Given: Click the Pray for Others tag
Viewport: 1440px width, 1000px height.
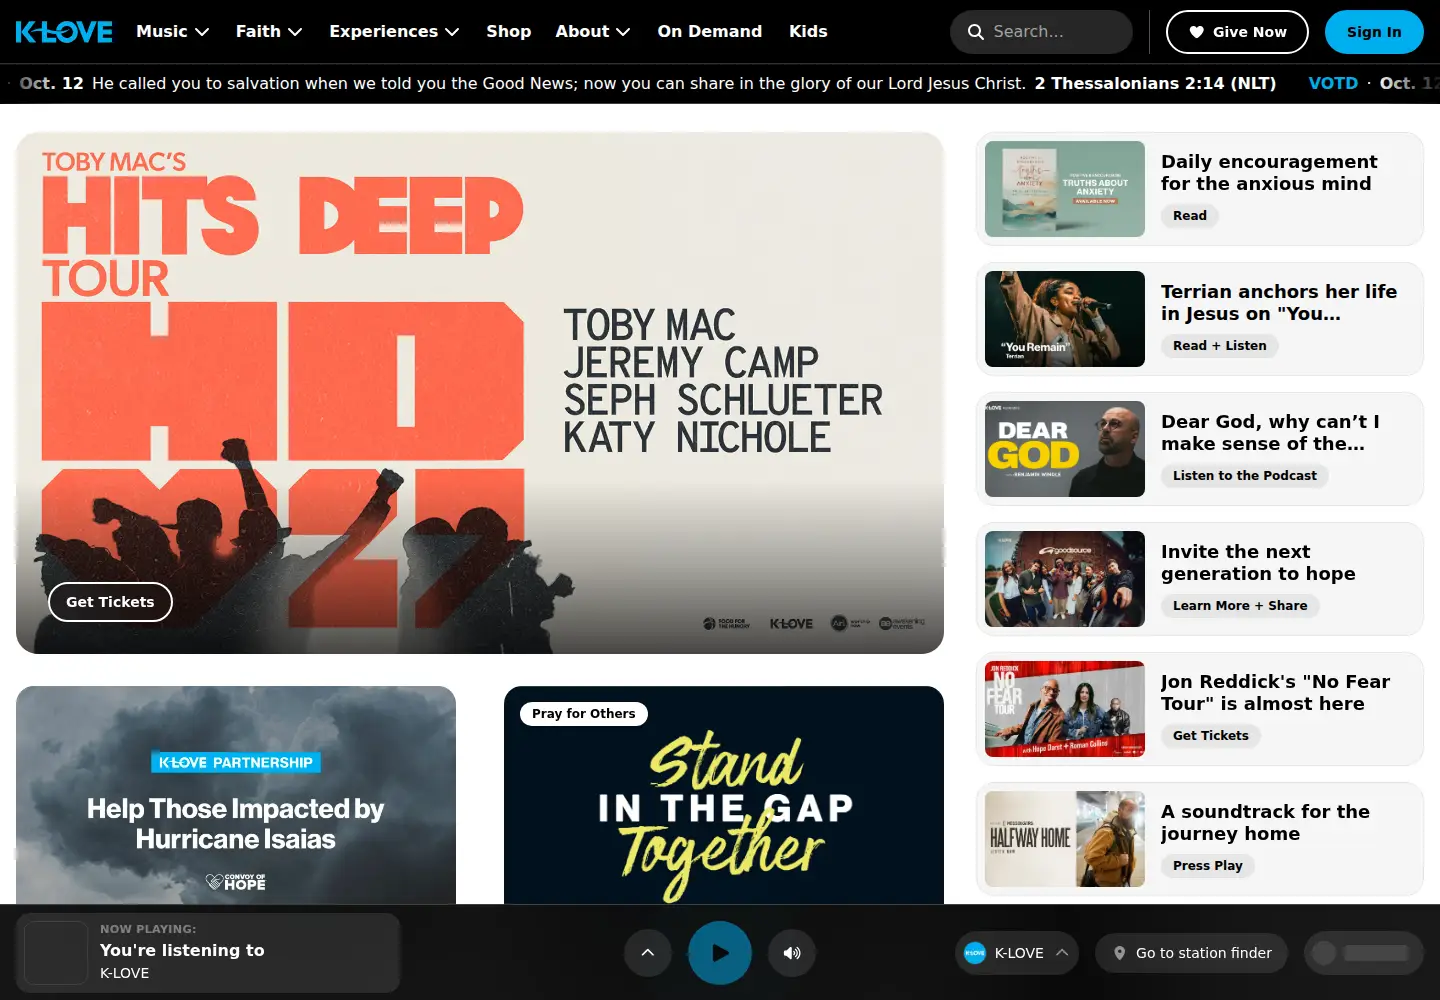Looking at the screenshot, I should [x=584, y=714].
